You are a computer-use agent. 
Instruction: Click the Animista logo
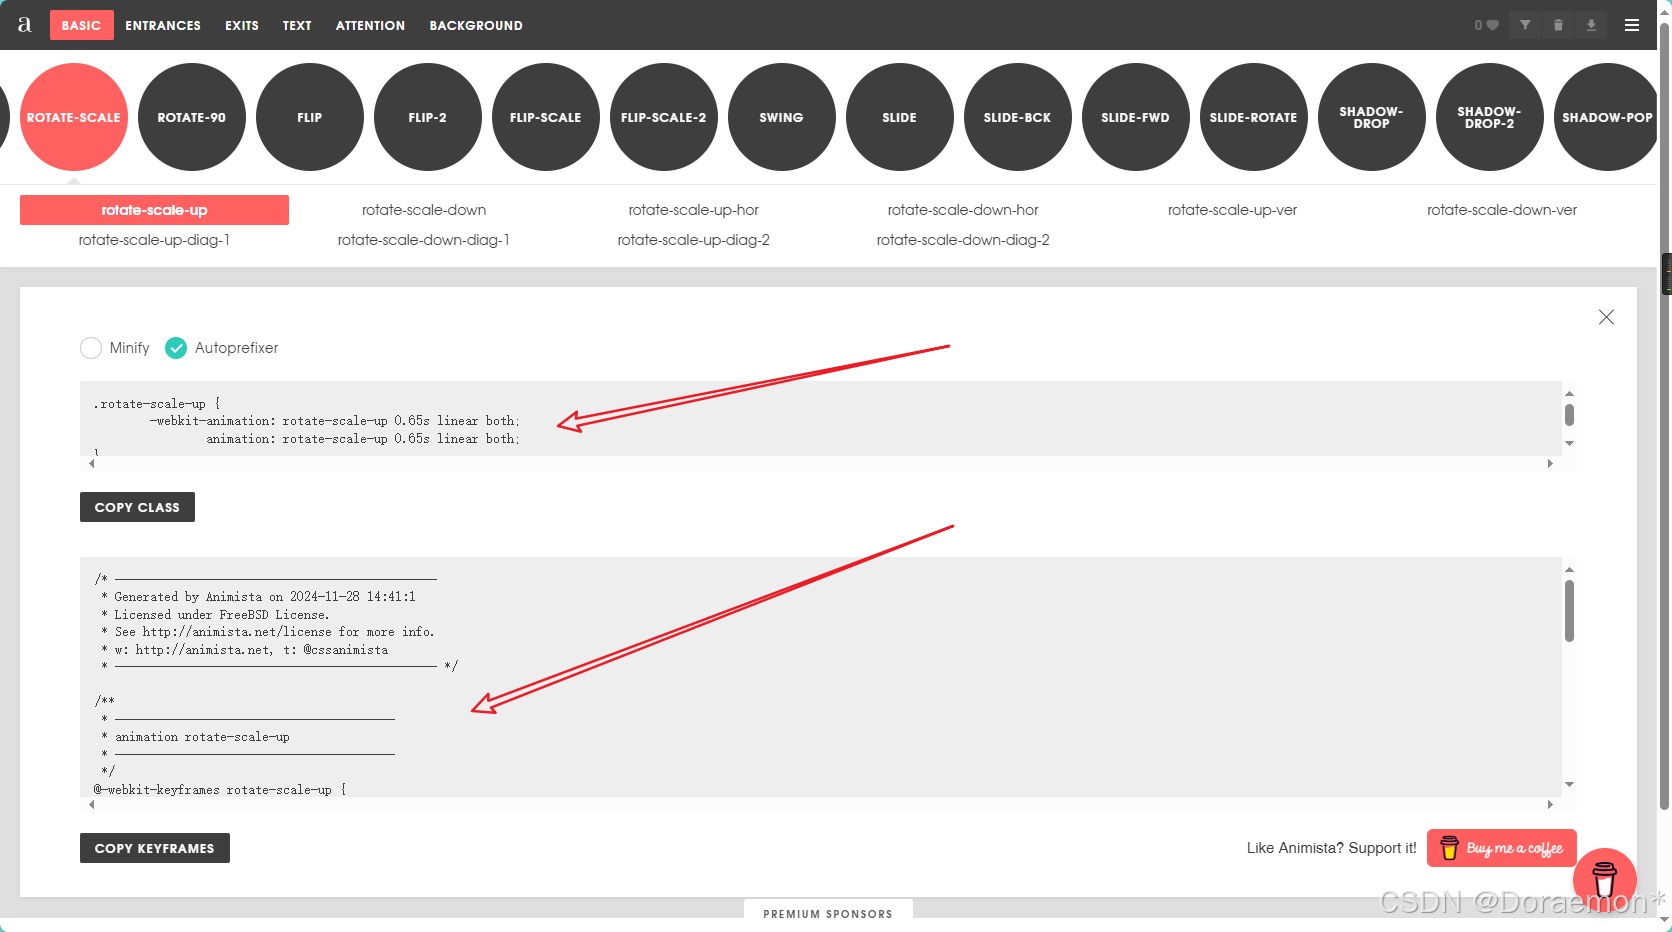(24, 25)
